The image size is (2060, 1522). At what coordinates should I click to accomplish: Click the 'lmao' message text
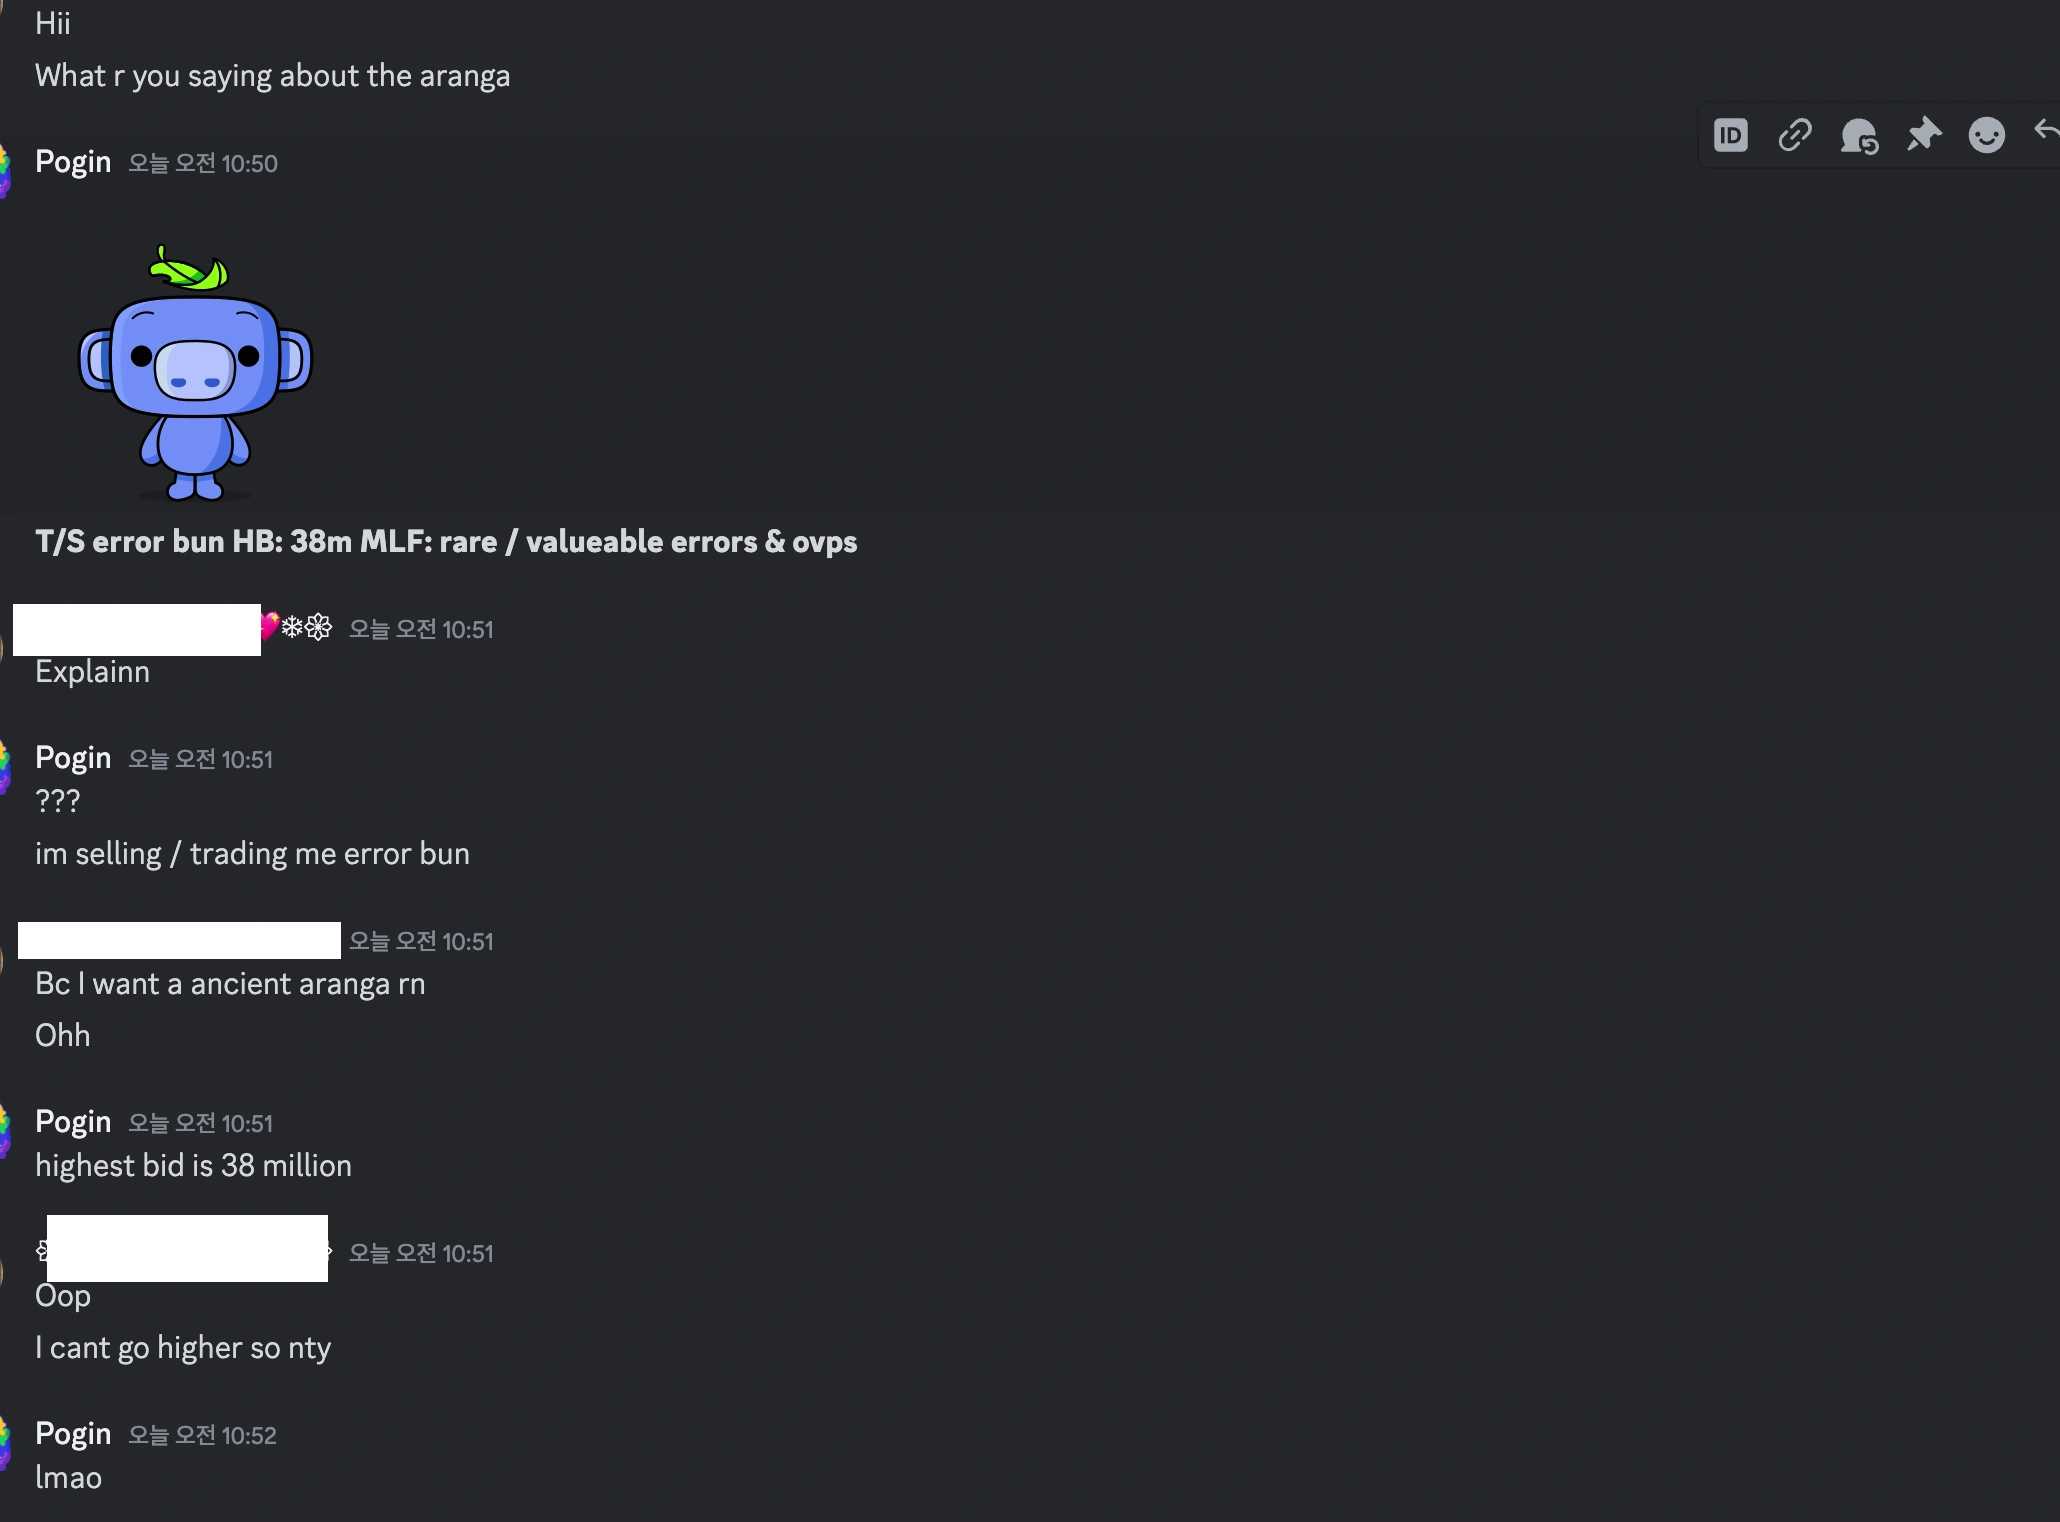click(66, 1477)
